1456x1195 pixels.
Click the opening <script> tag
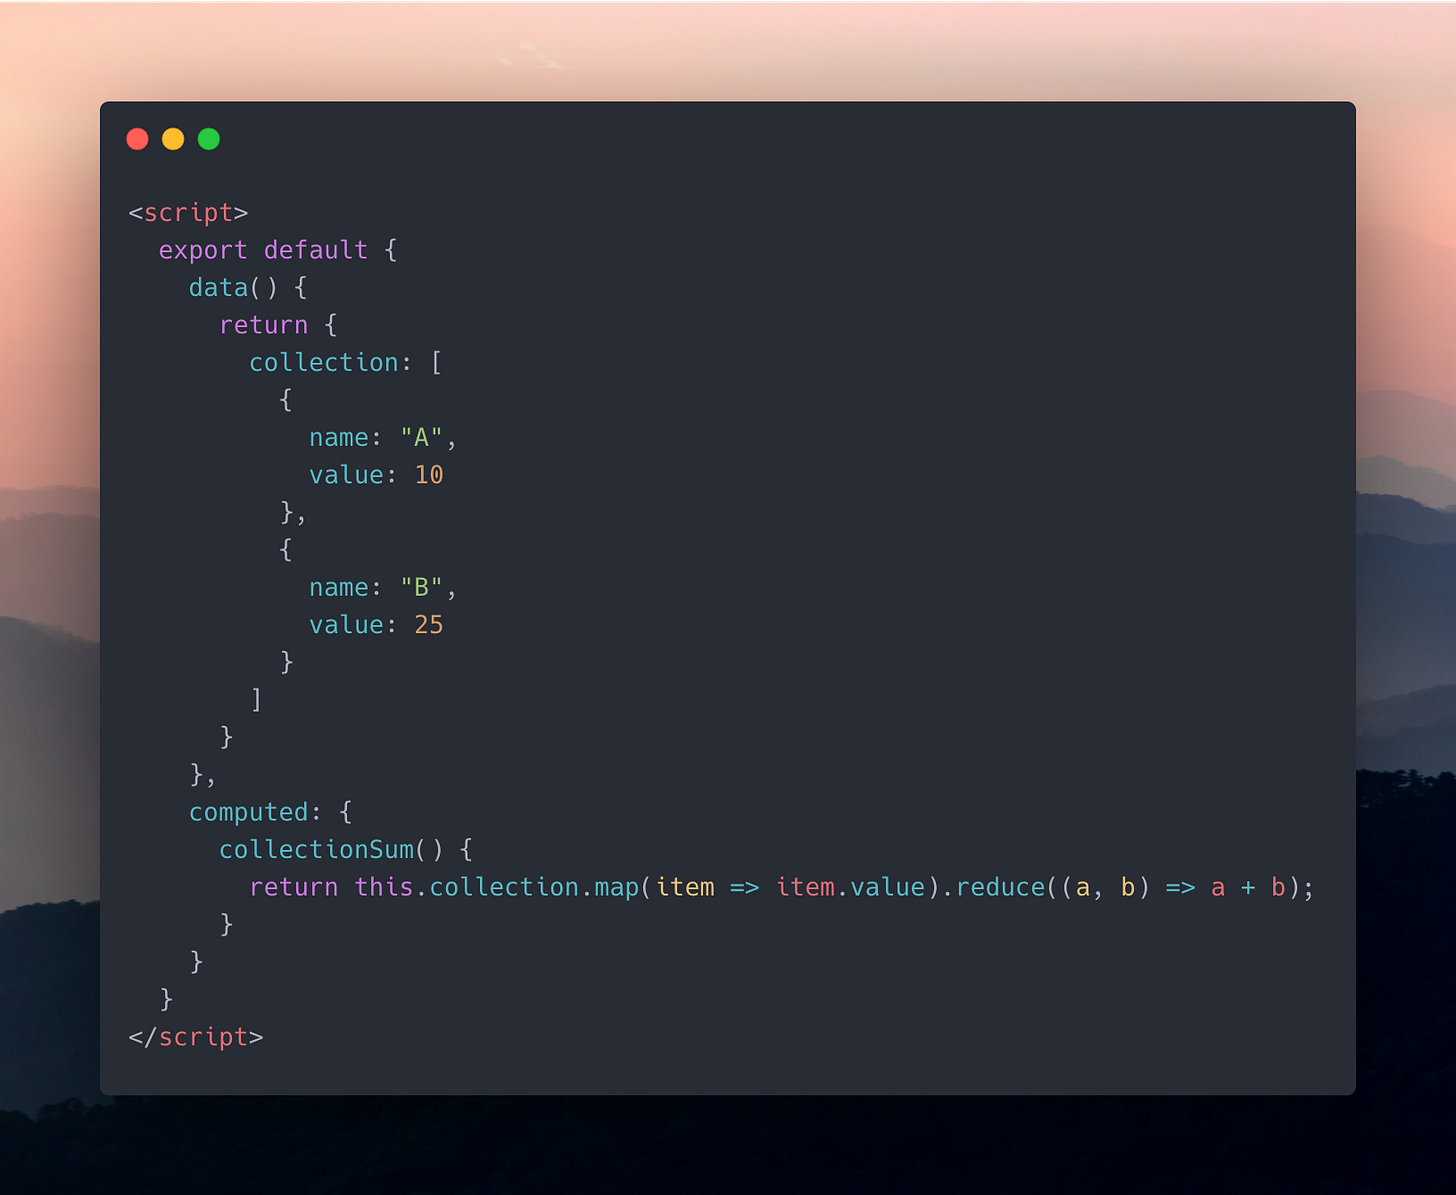(188, 213)
